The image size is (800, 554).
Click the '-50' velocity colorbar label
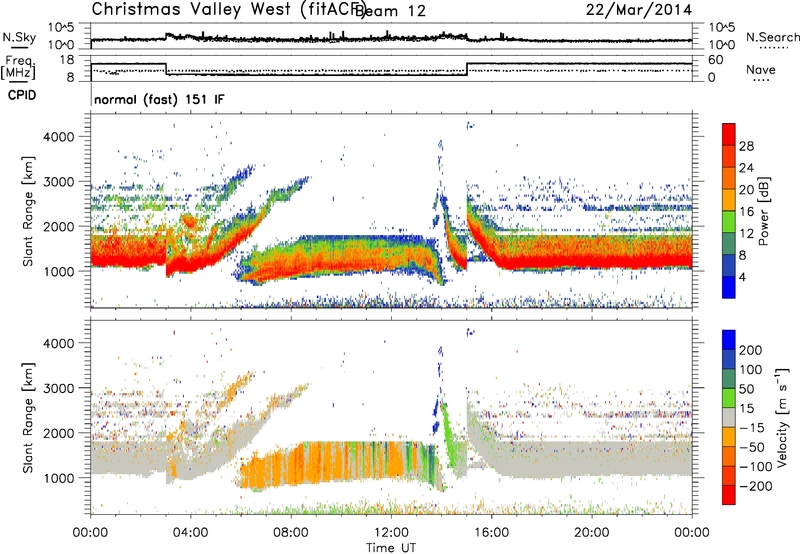tap(752, 447)
